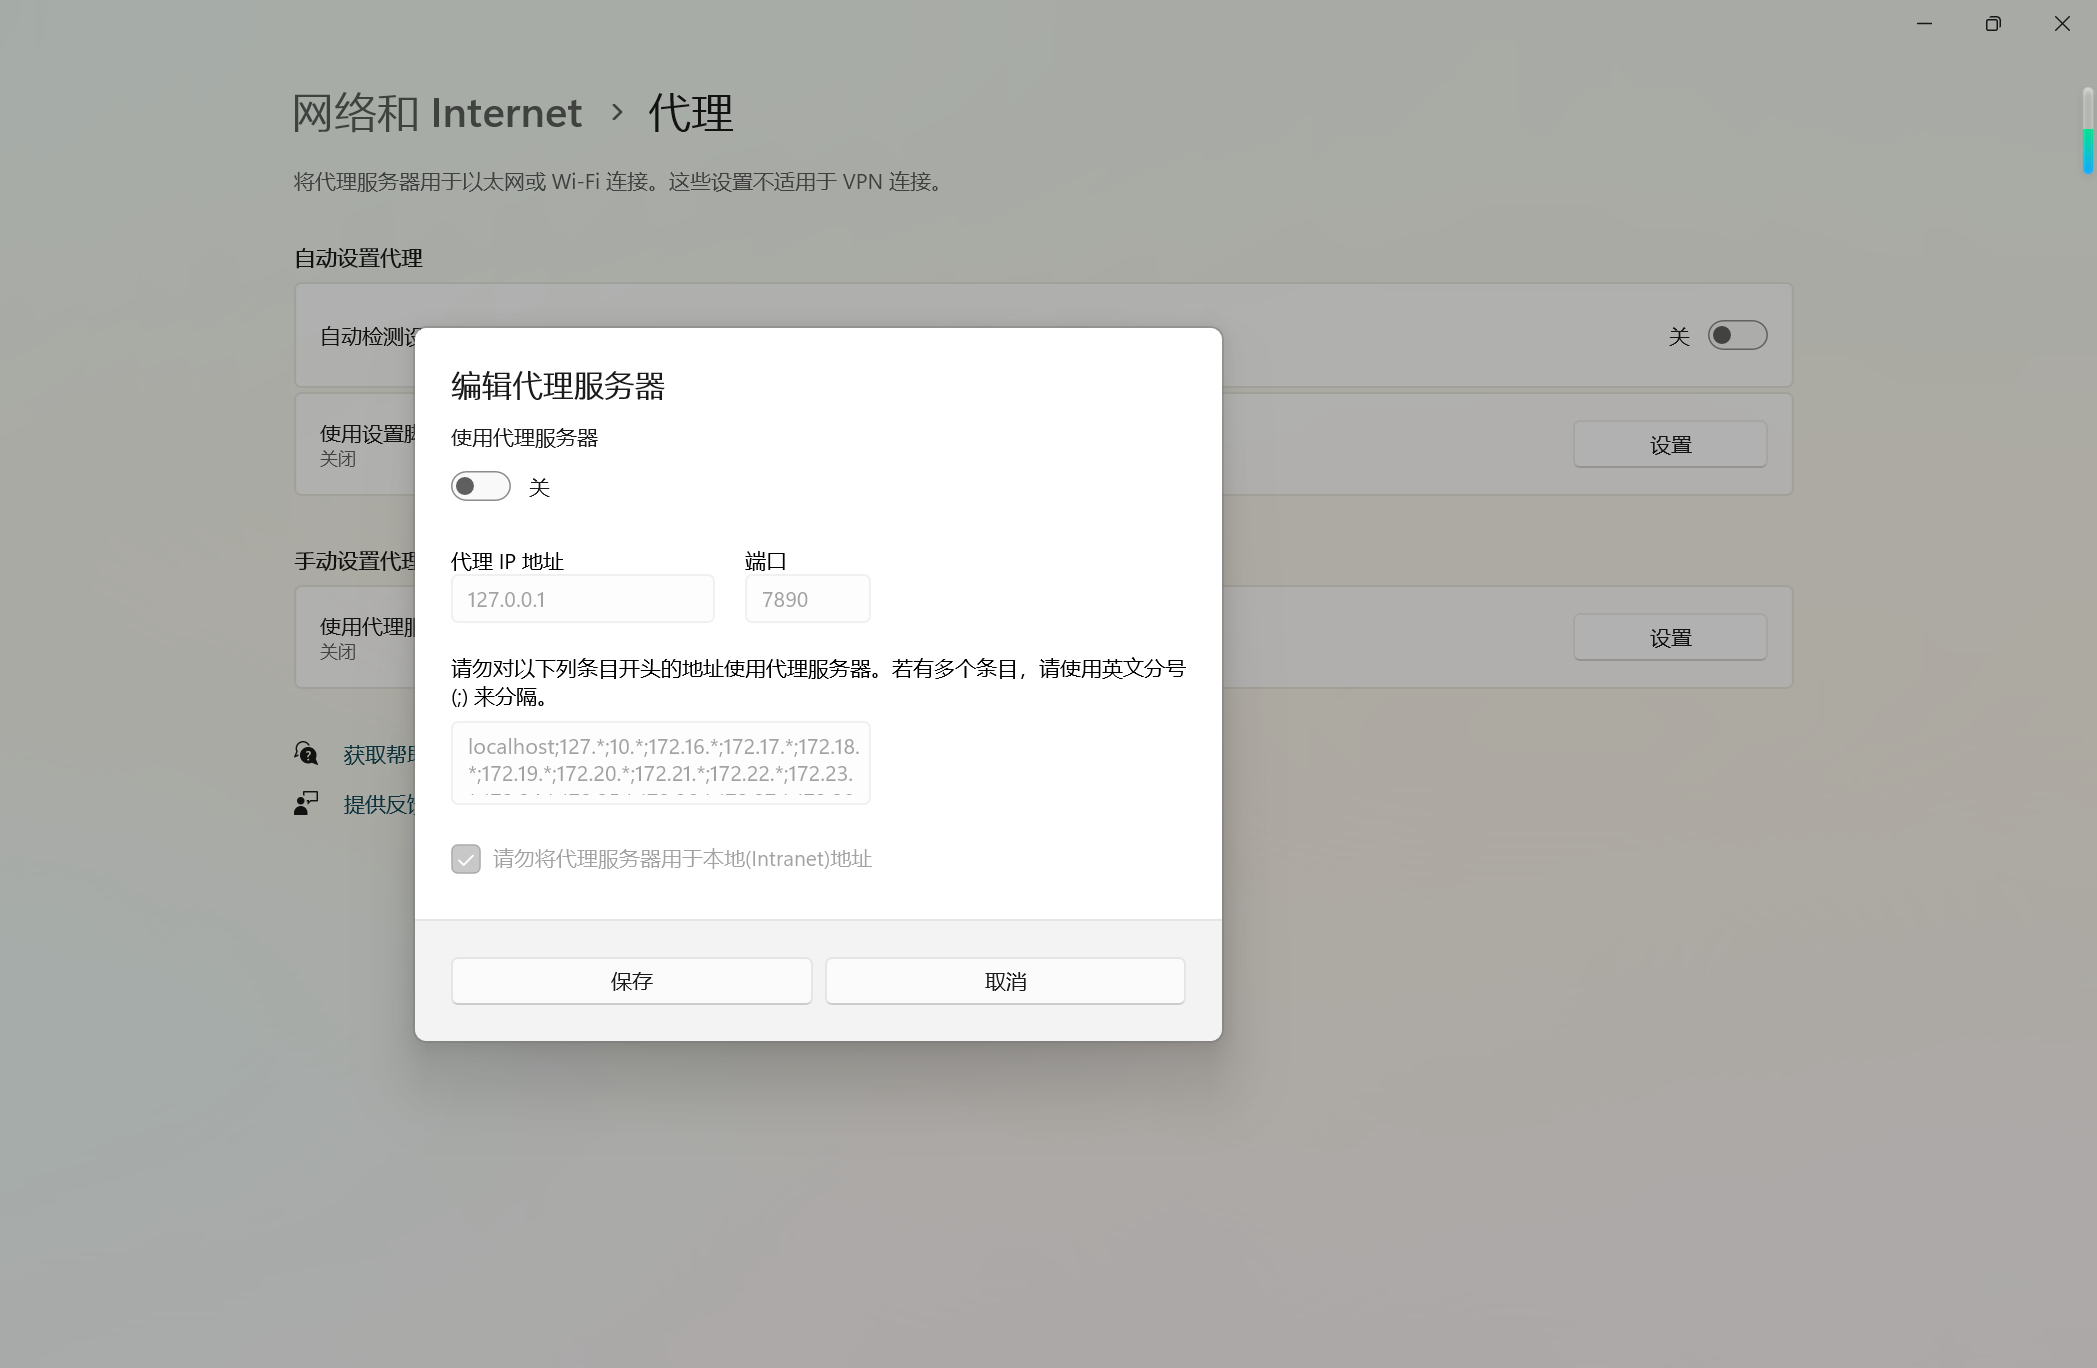
Task: Click the 保存 button
Action: click(x=631, y=981)
